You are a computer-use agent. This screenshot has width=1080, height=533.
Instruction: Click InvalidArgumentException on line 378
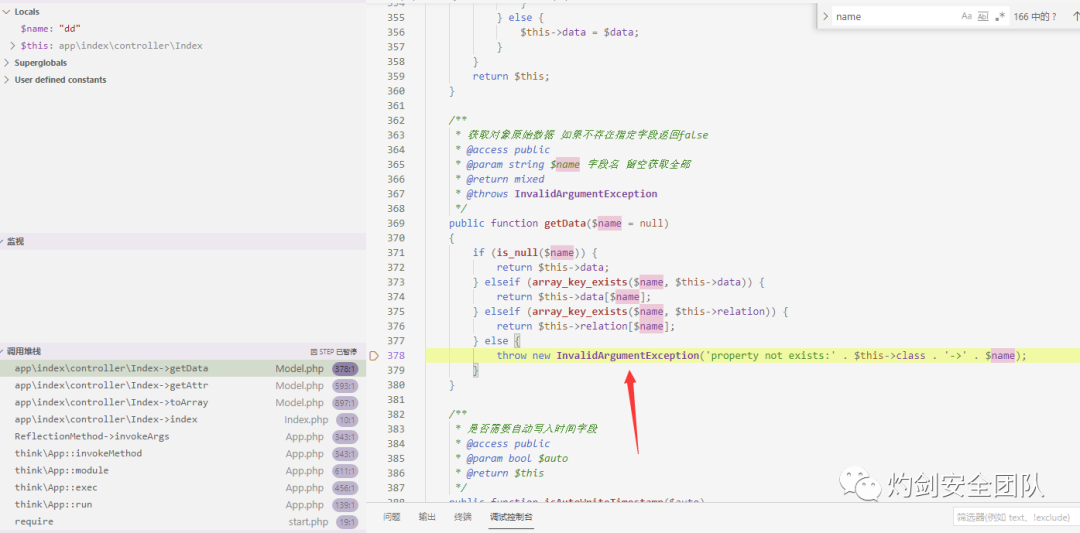pyautogui.click(x=627, y=355)
